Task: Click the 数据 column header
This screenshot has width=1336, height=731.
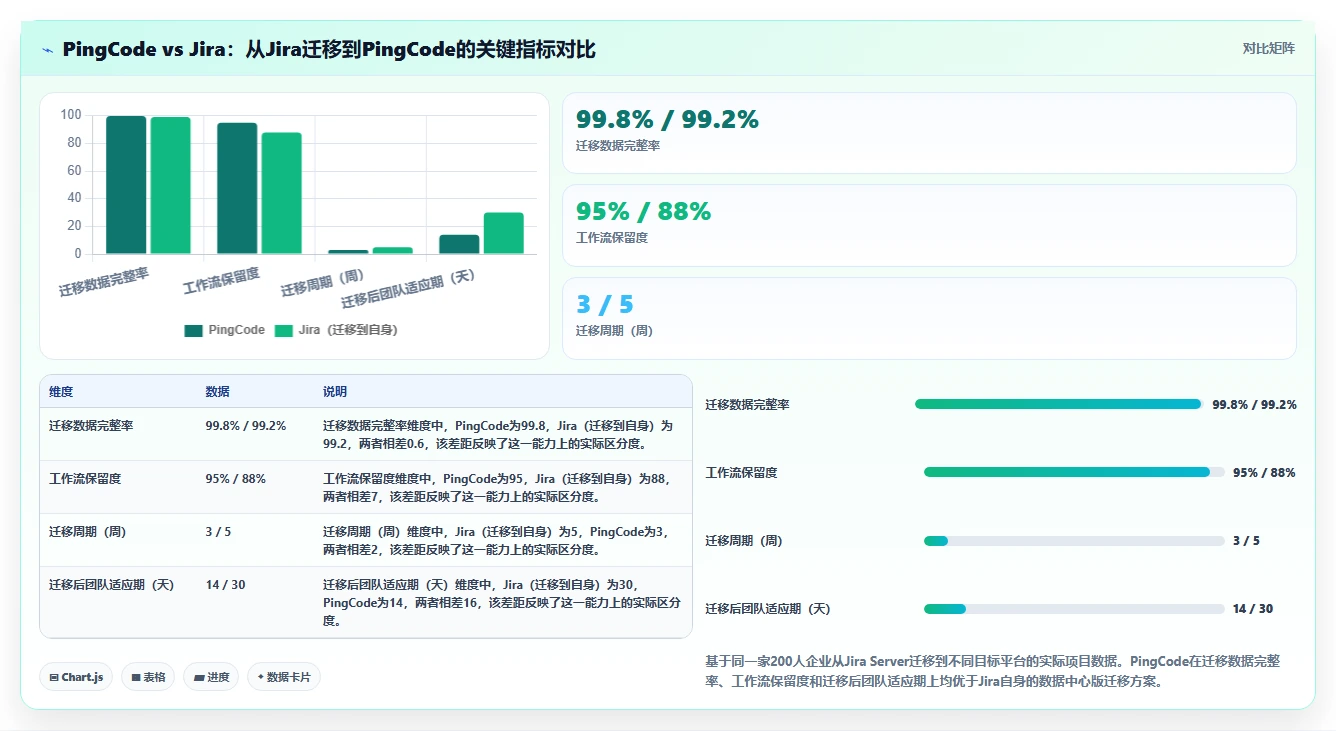Action: pos(217,391)
